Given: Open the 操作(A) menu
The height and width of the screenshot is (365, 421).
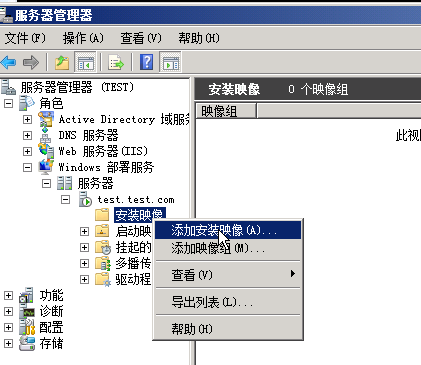Looking at the screenshot, I should [x=83, y=38].
